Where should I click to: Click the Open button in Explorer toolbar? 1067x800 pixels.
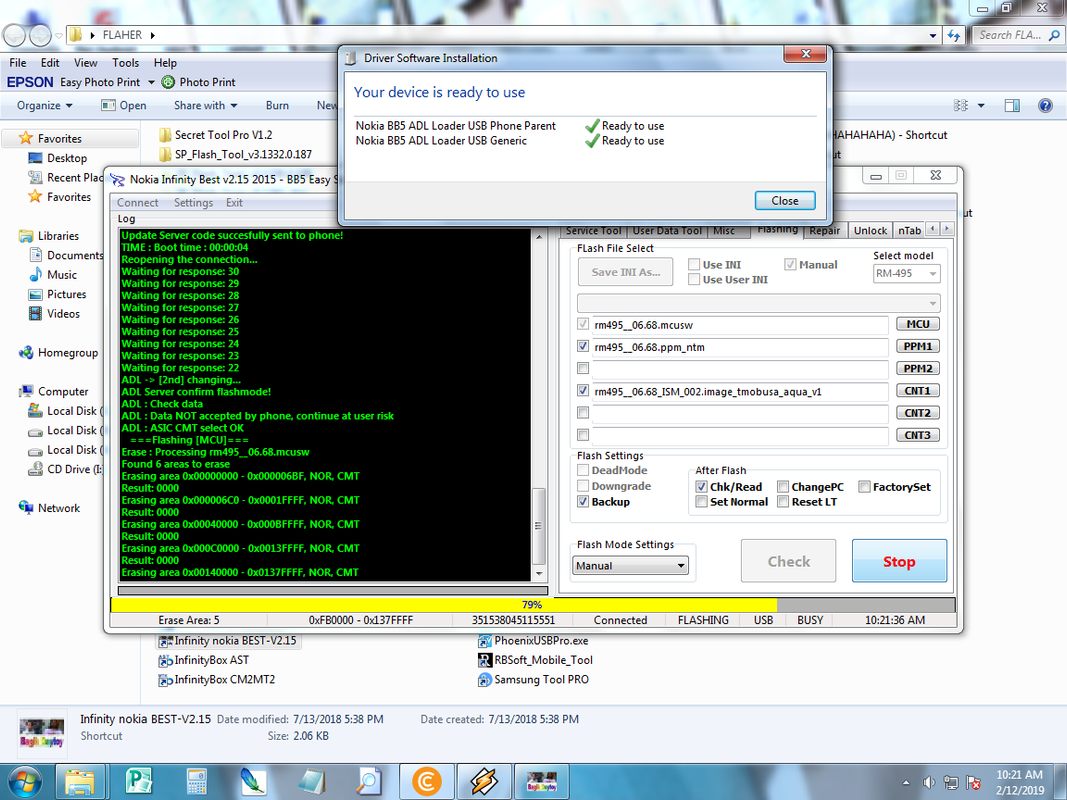point(124,105)
